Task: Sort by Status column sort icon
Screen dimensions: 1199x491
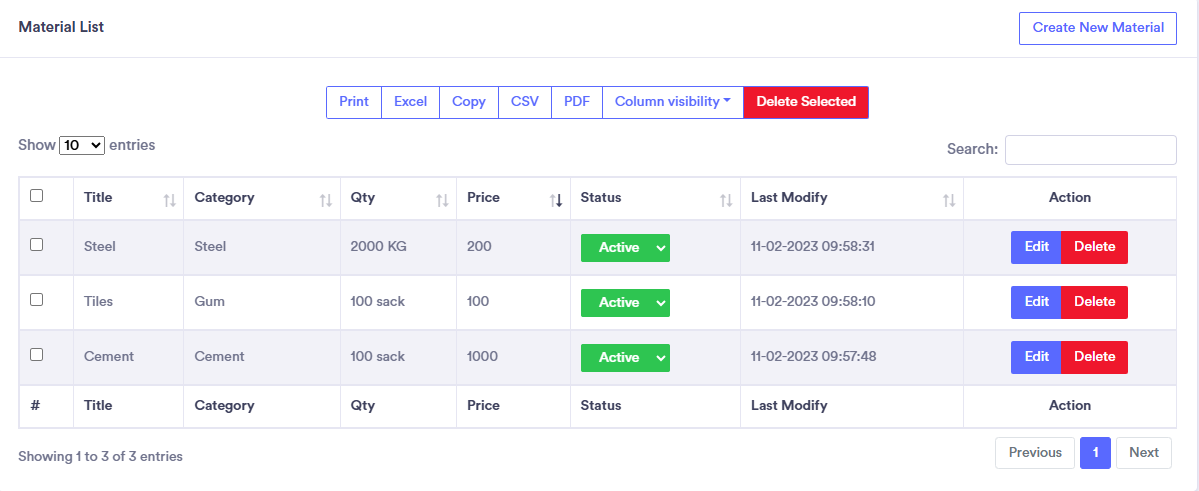Action: pyautogui.click(x=726, y=201)
